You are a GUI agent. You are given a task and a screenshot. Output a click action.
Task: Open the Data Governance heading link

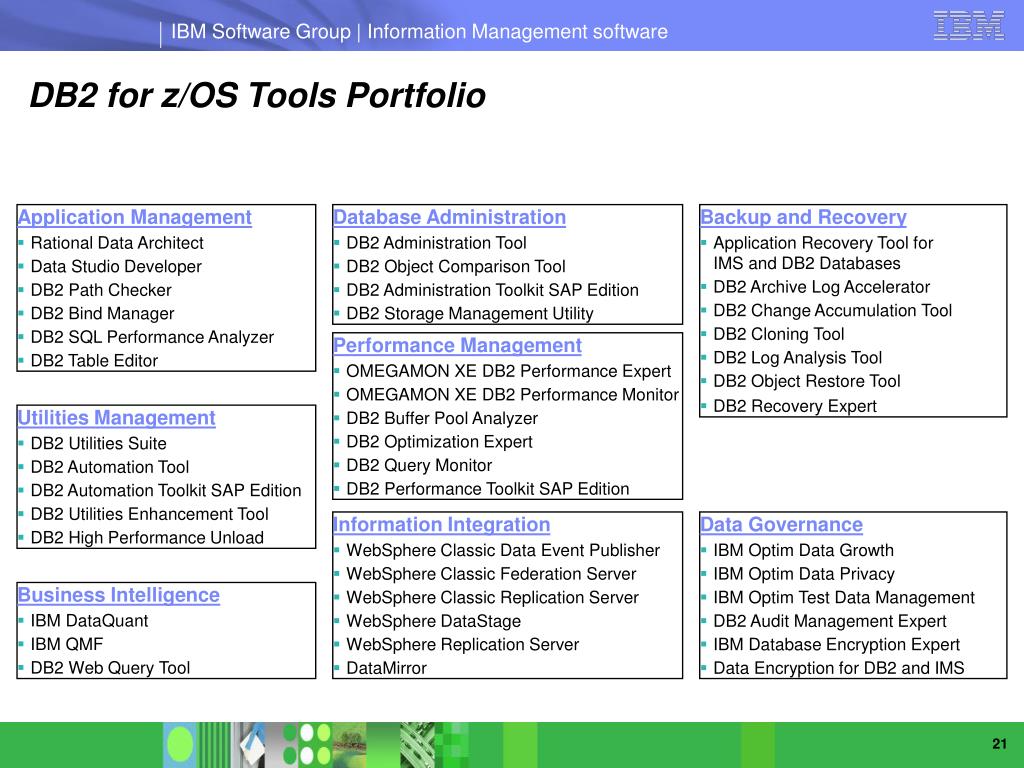(x=781, y=524)
